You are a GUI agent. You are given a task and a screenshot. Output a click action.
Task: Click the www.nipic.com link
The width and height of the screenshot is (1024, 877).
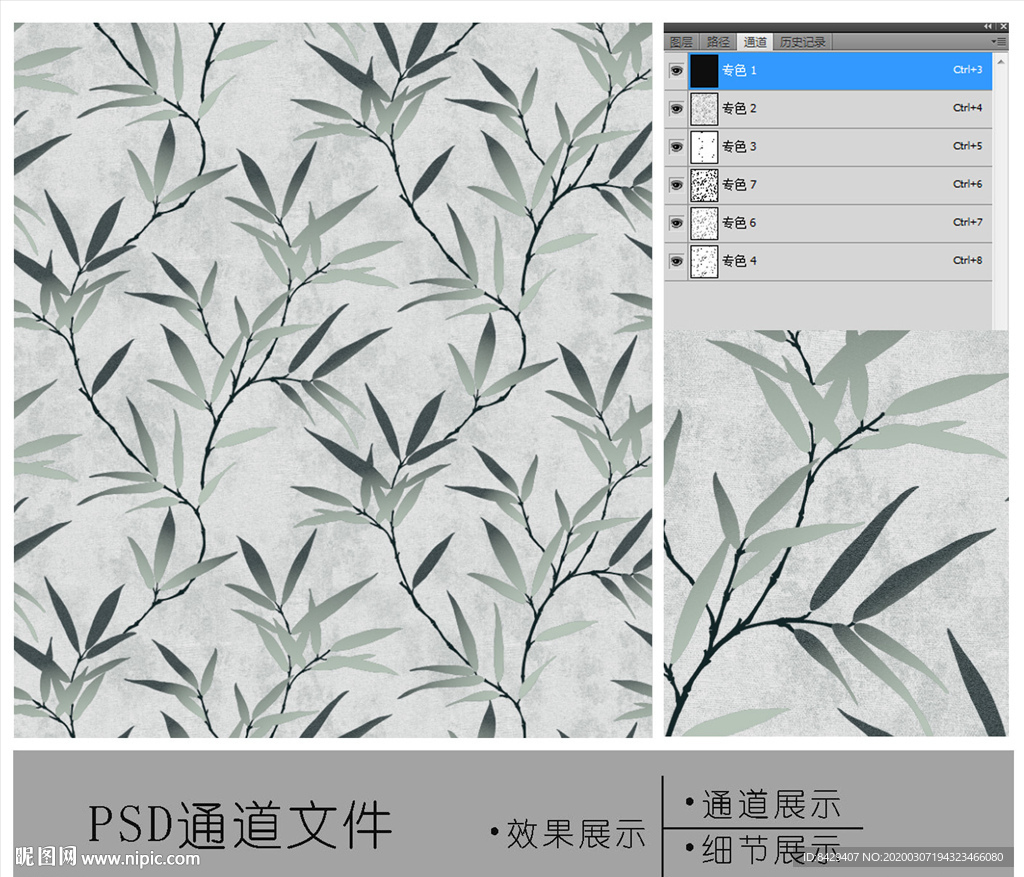(x=140, y=858)
